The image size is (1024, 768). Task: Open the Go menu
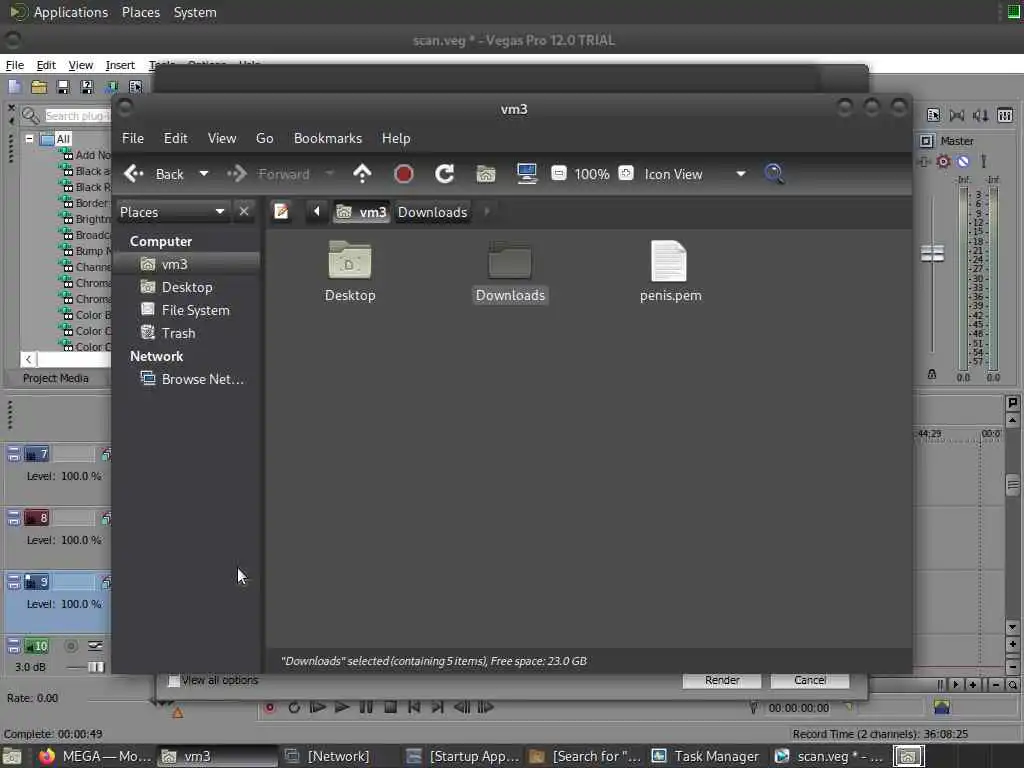coord(264,138)
